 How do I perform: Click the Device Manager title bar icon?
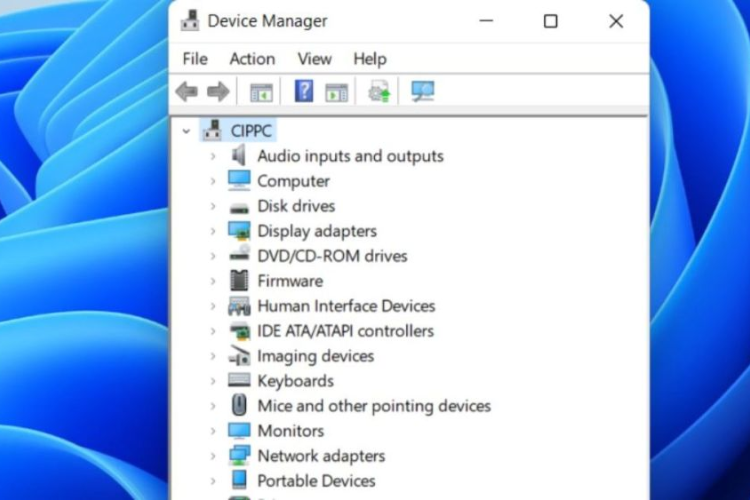click(x=190, y=21)
